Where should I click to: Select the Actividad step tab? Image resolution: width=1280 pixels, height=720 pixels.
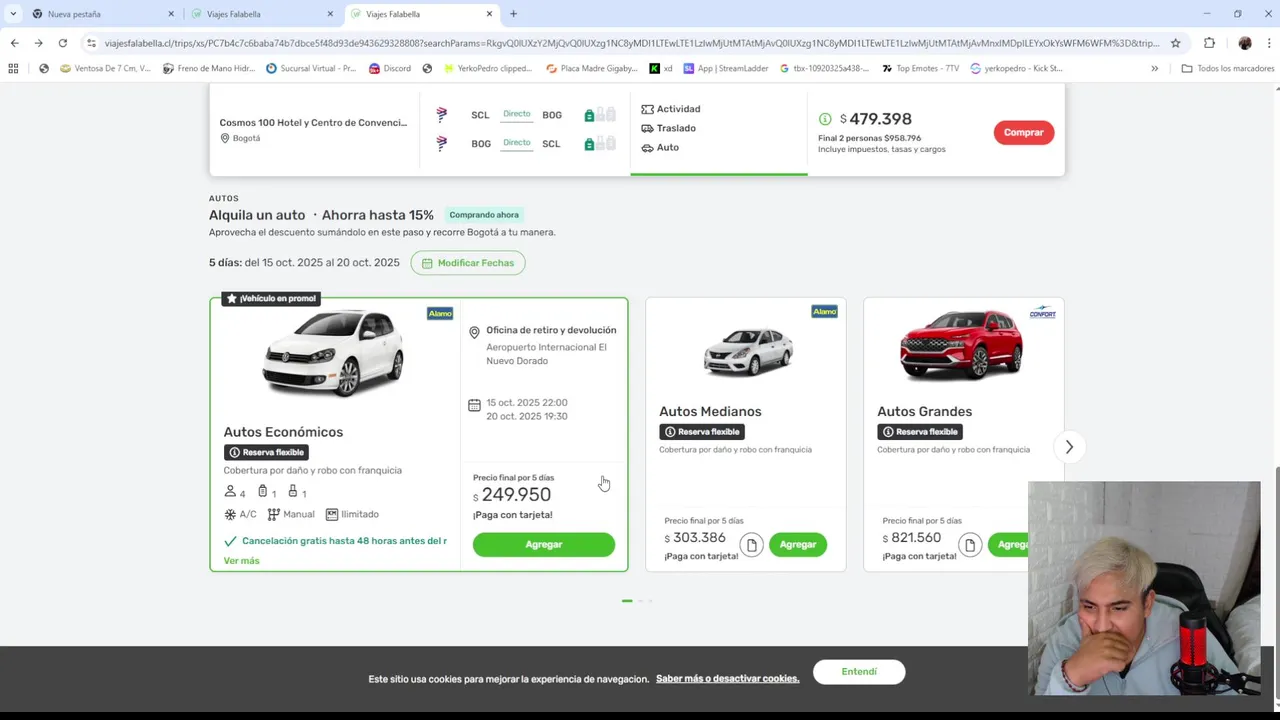point(670,109)
